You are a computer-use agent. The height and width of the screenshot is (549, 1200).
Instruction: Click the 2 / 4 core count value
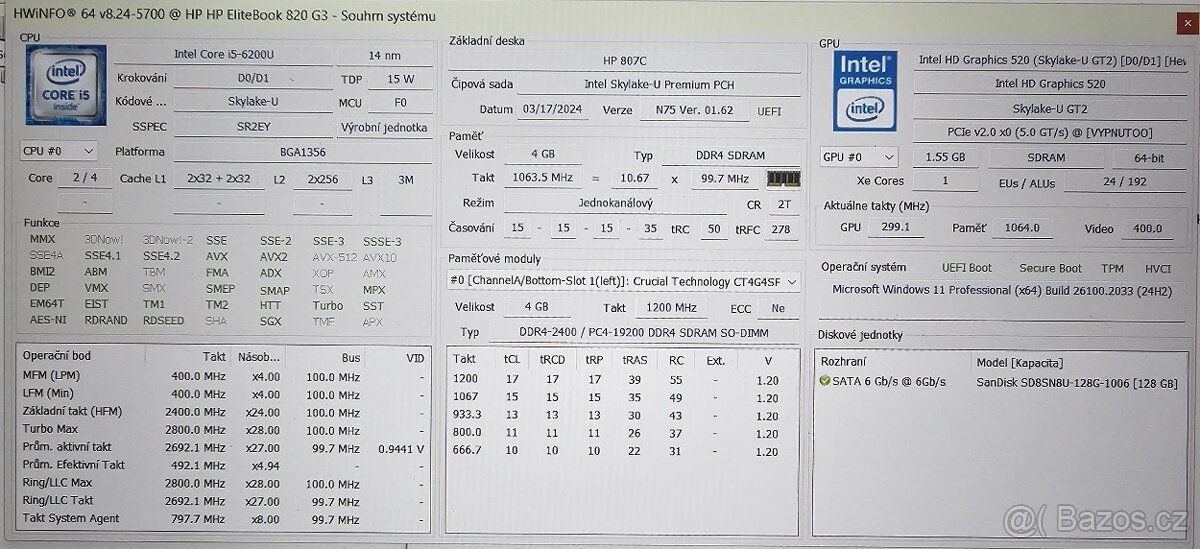[85, 178]
